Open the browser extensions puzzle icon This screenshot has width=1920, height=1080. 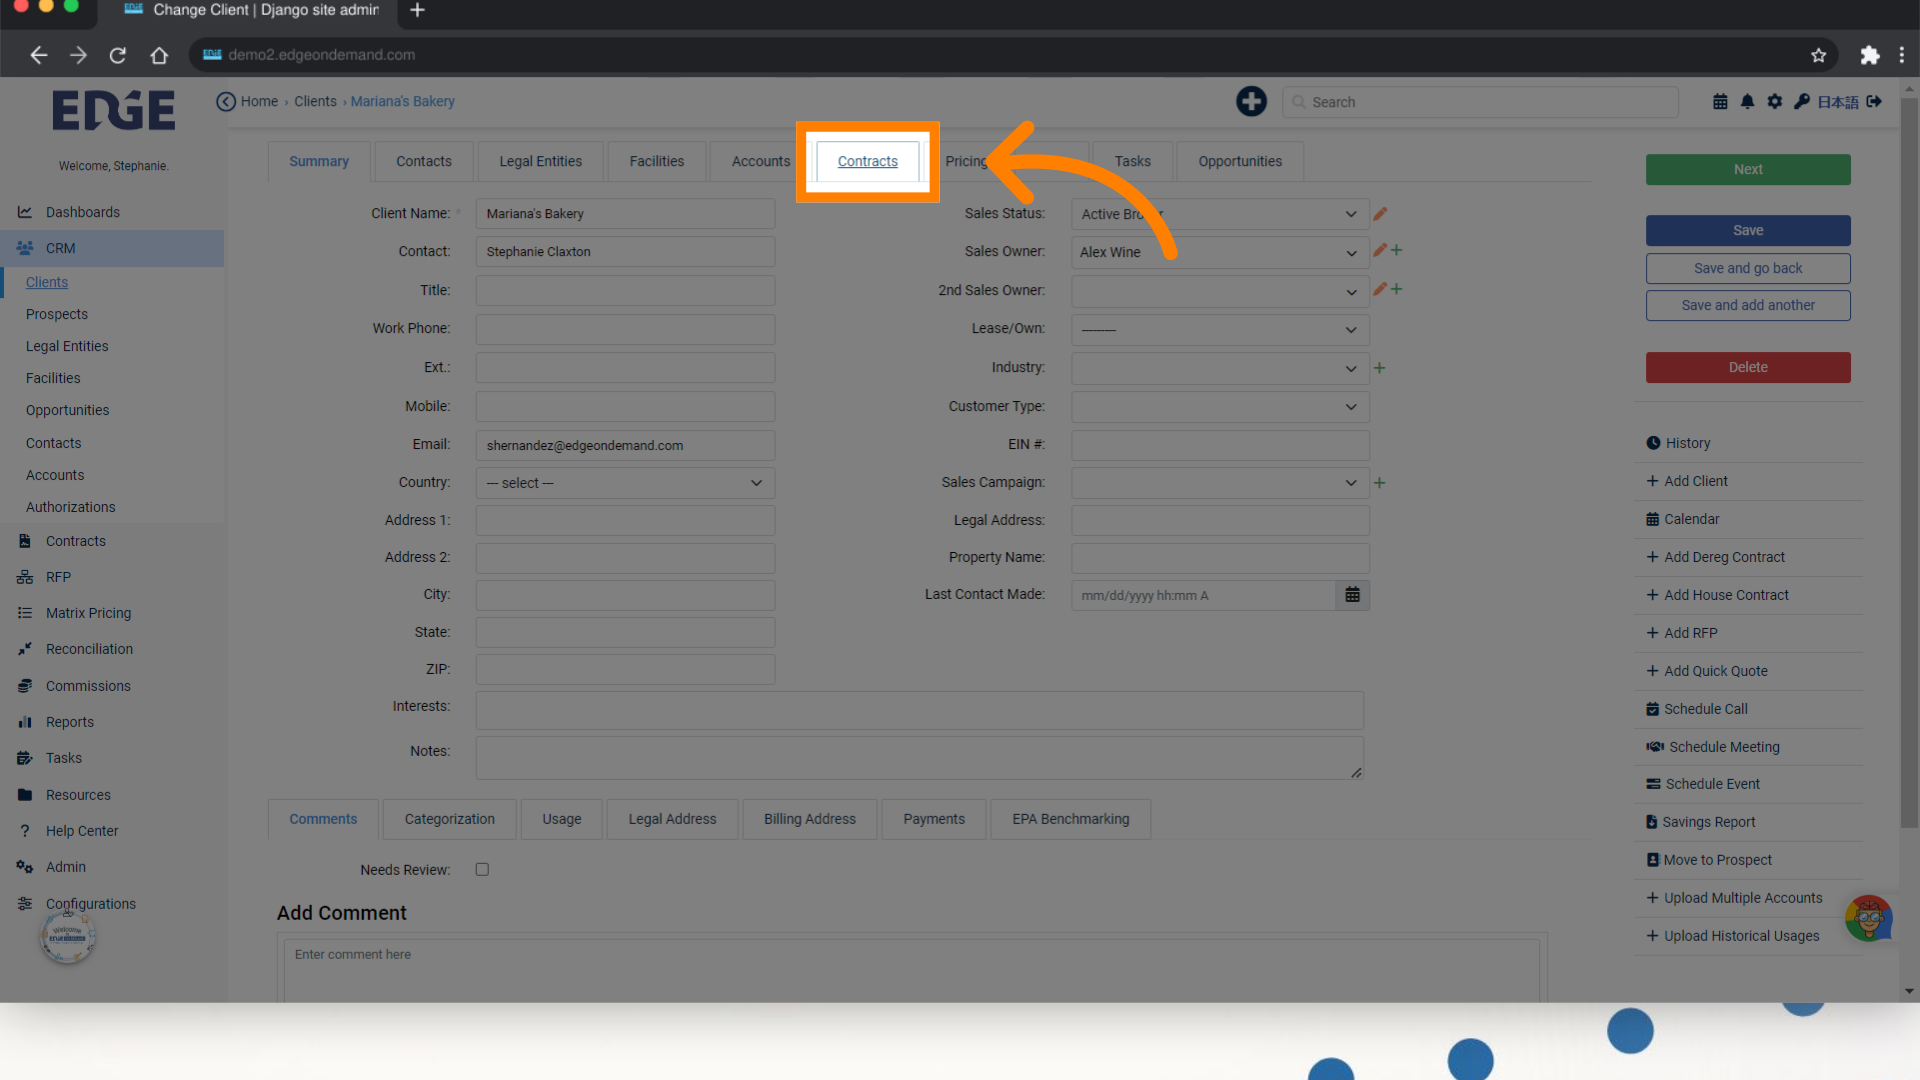click(1869, 55)
